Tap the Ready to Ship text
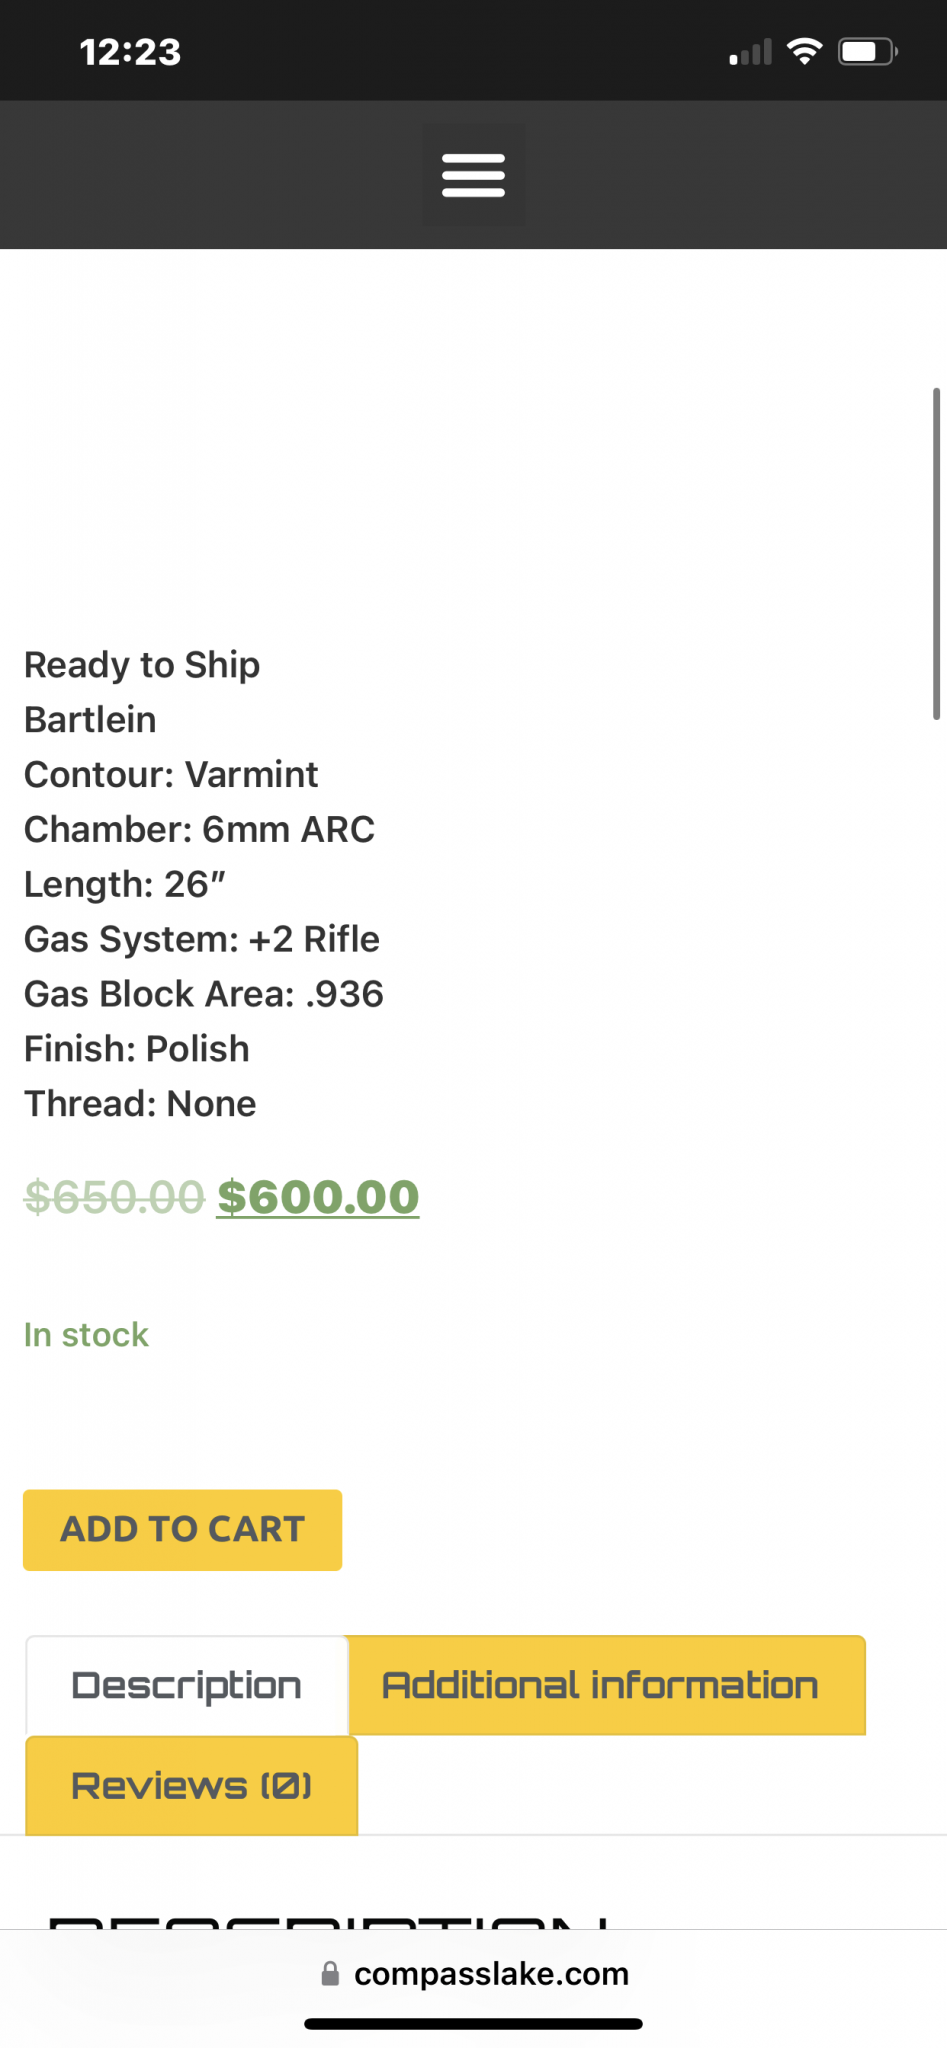This screenshot has height=2048, width=947. click(x=142, y=665)
